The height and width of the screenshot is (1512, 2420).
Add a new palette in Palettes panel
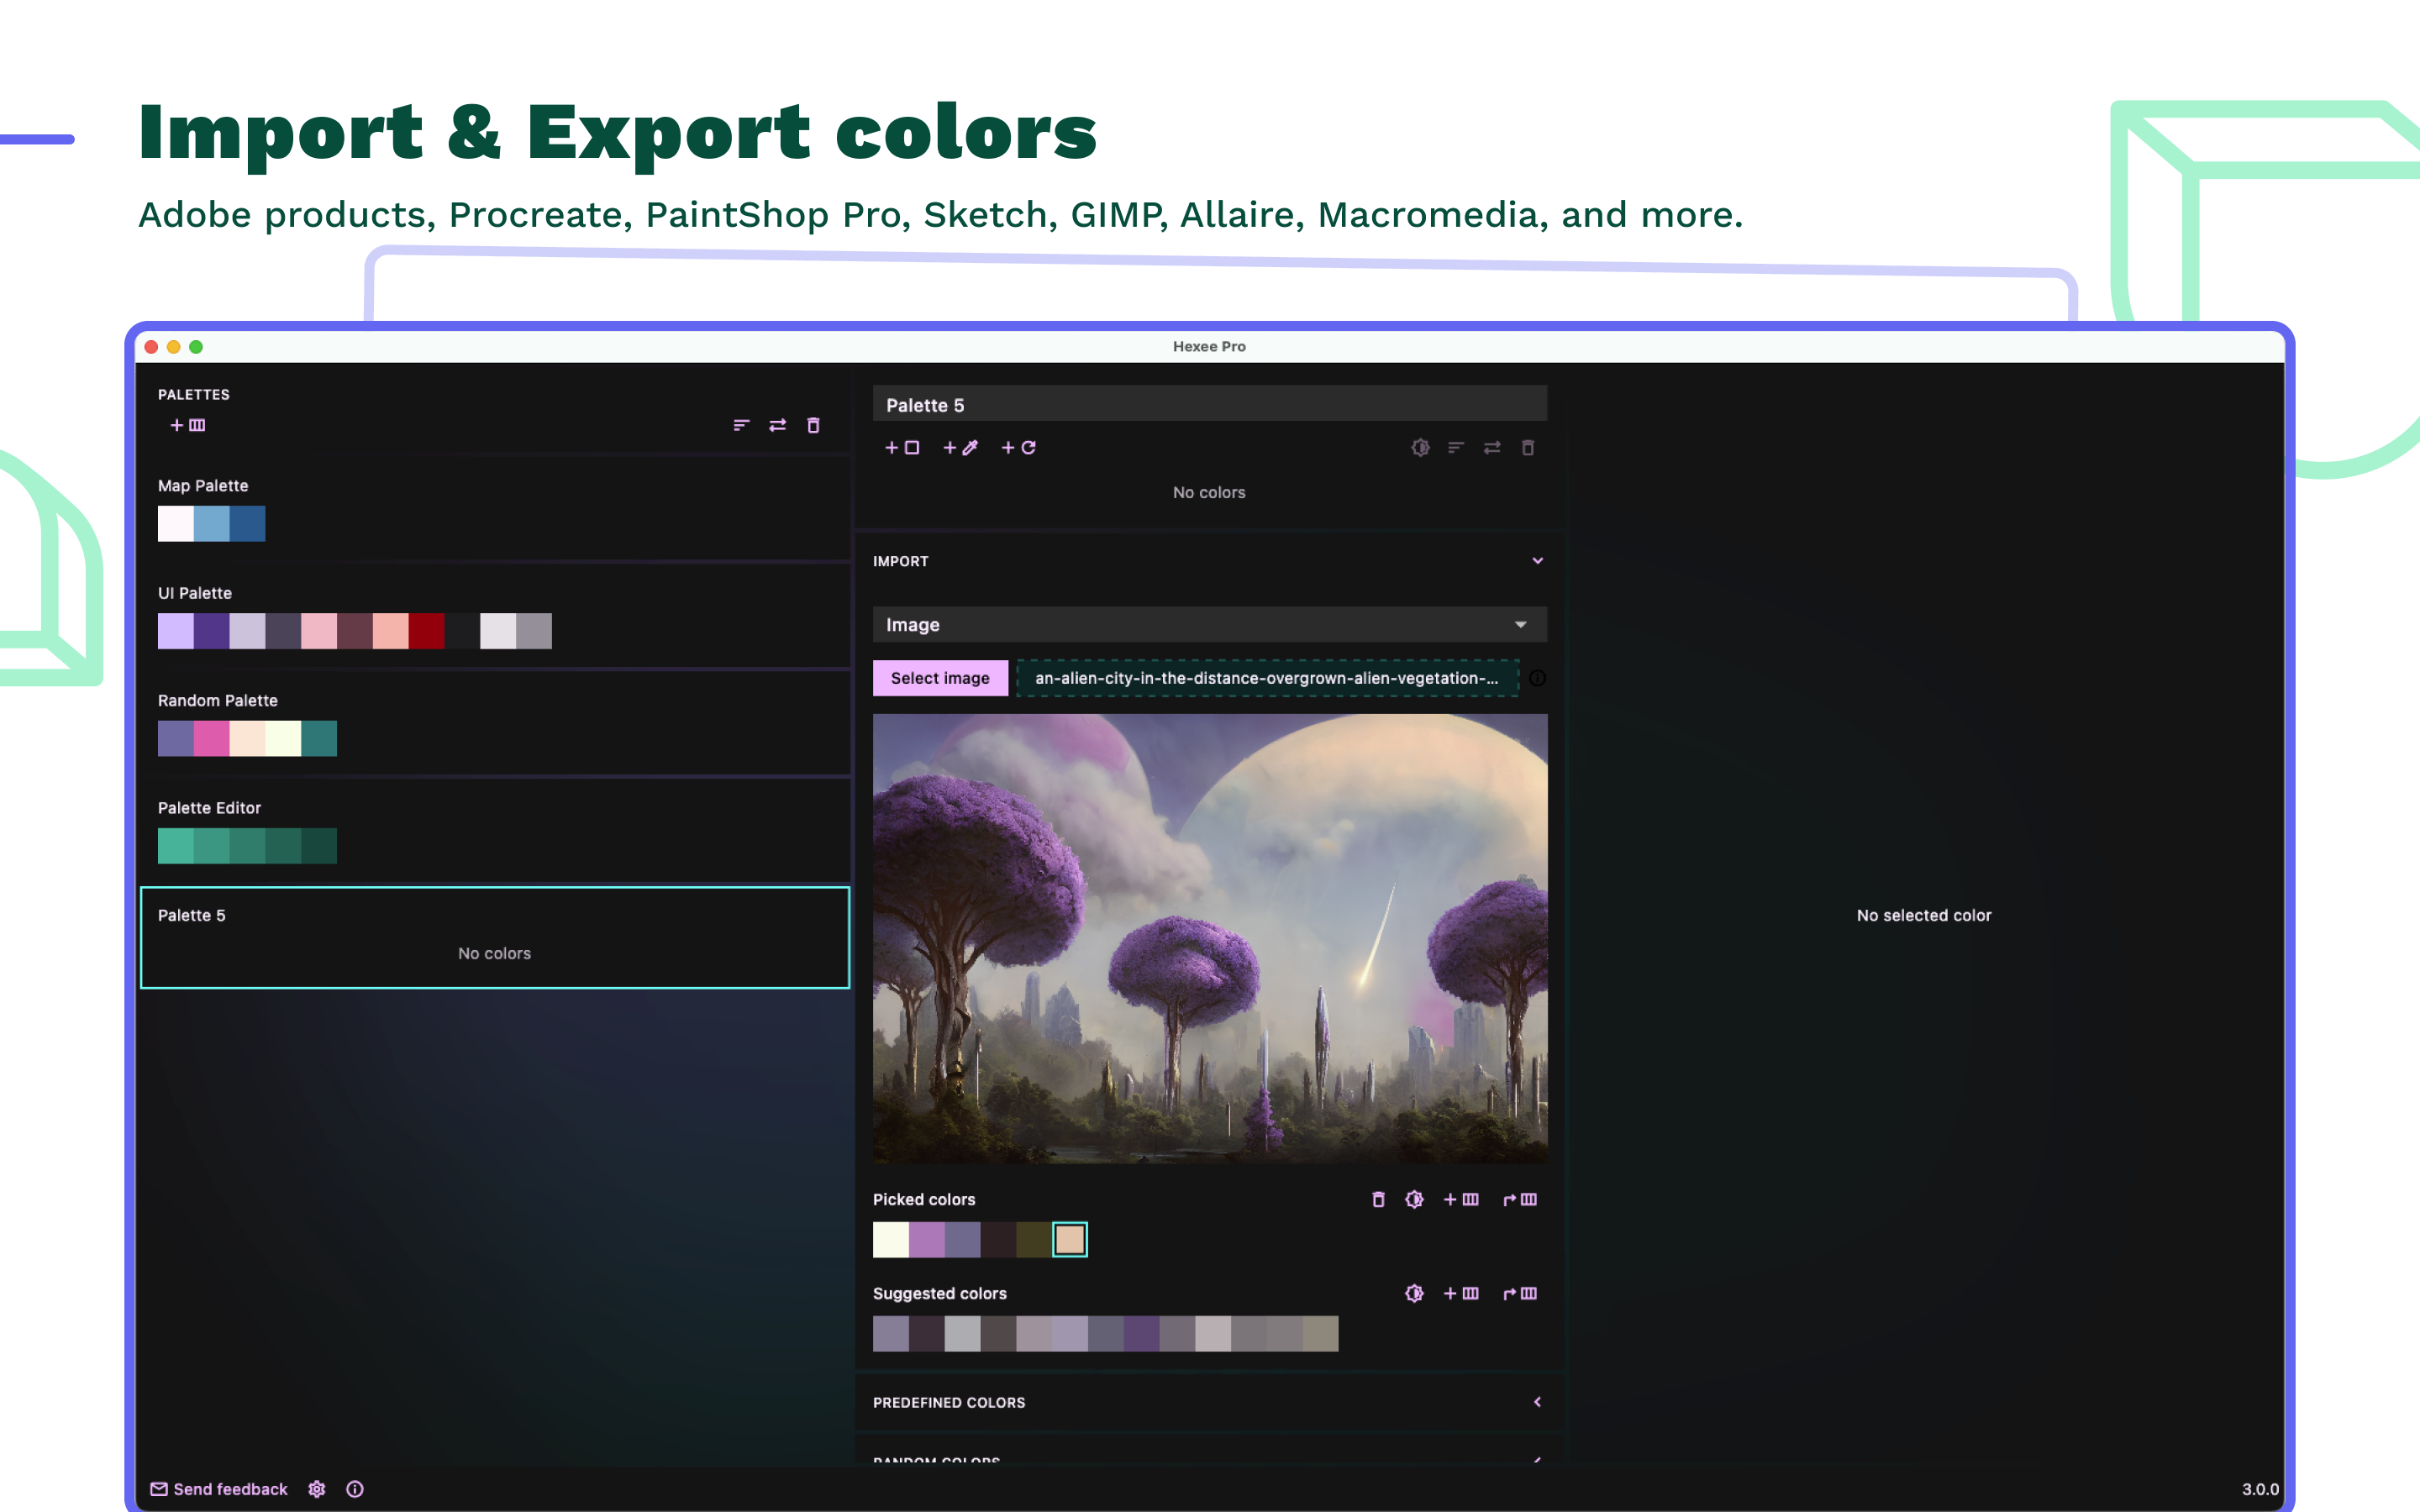pos(188,425)
